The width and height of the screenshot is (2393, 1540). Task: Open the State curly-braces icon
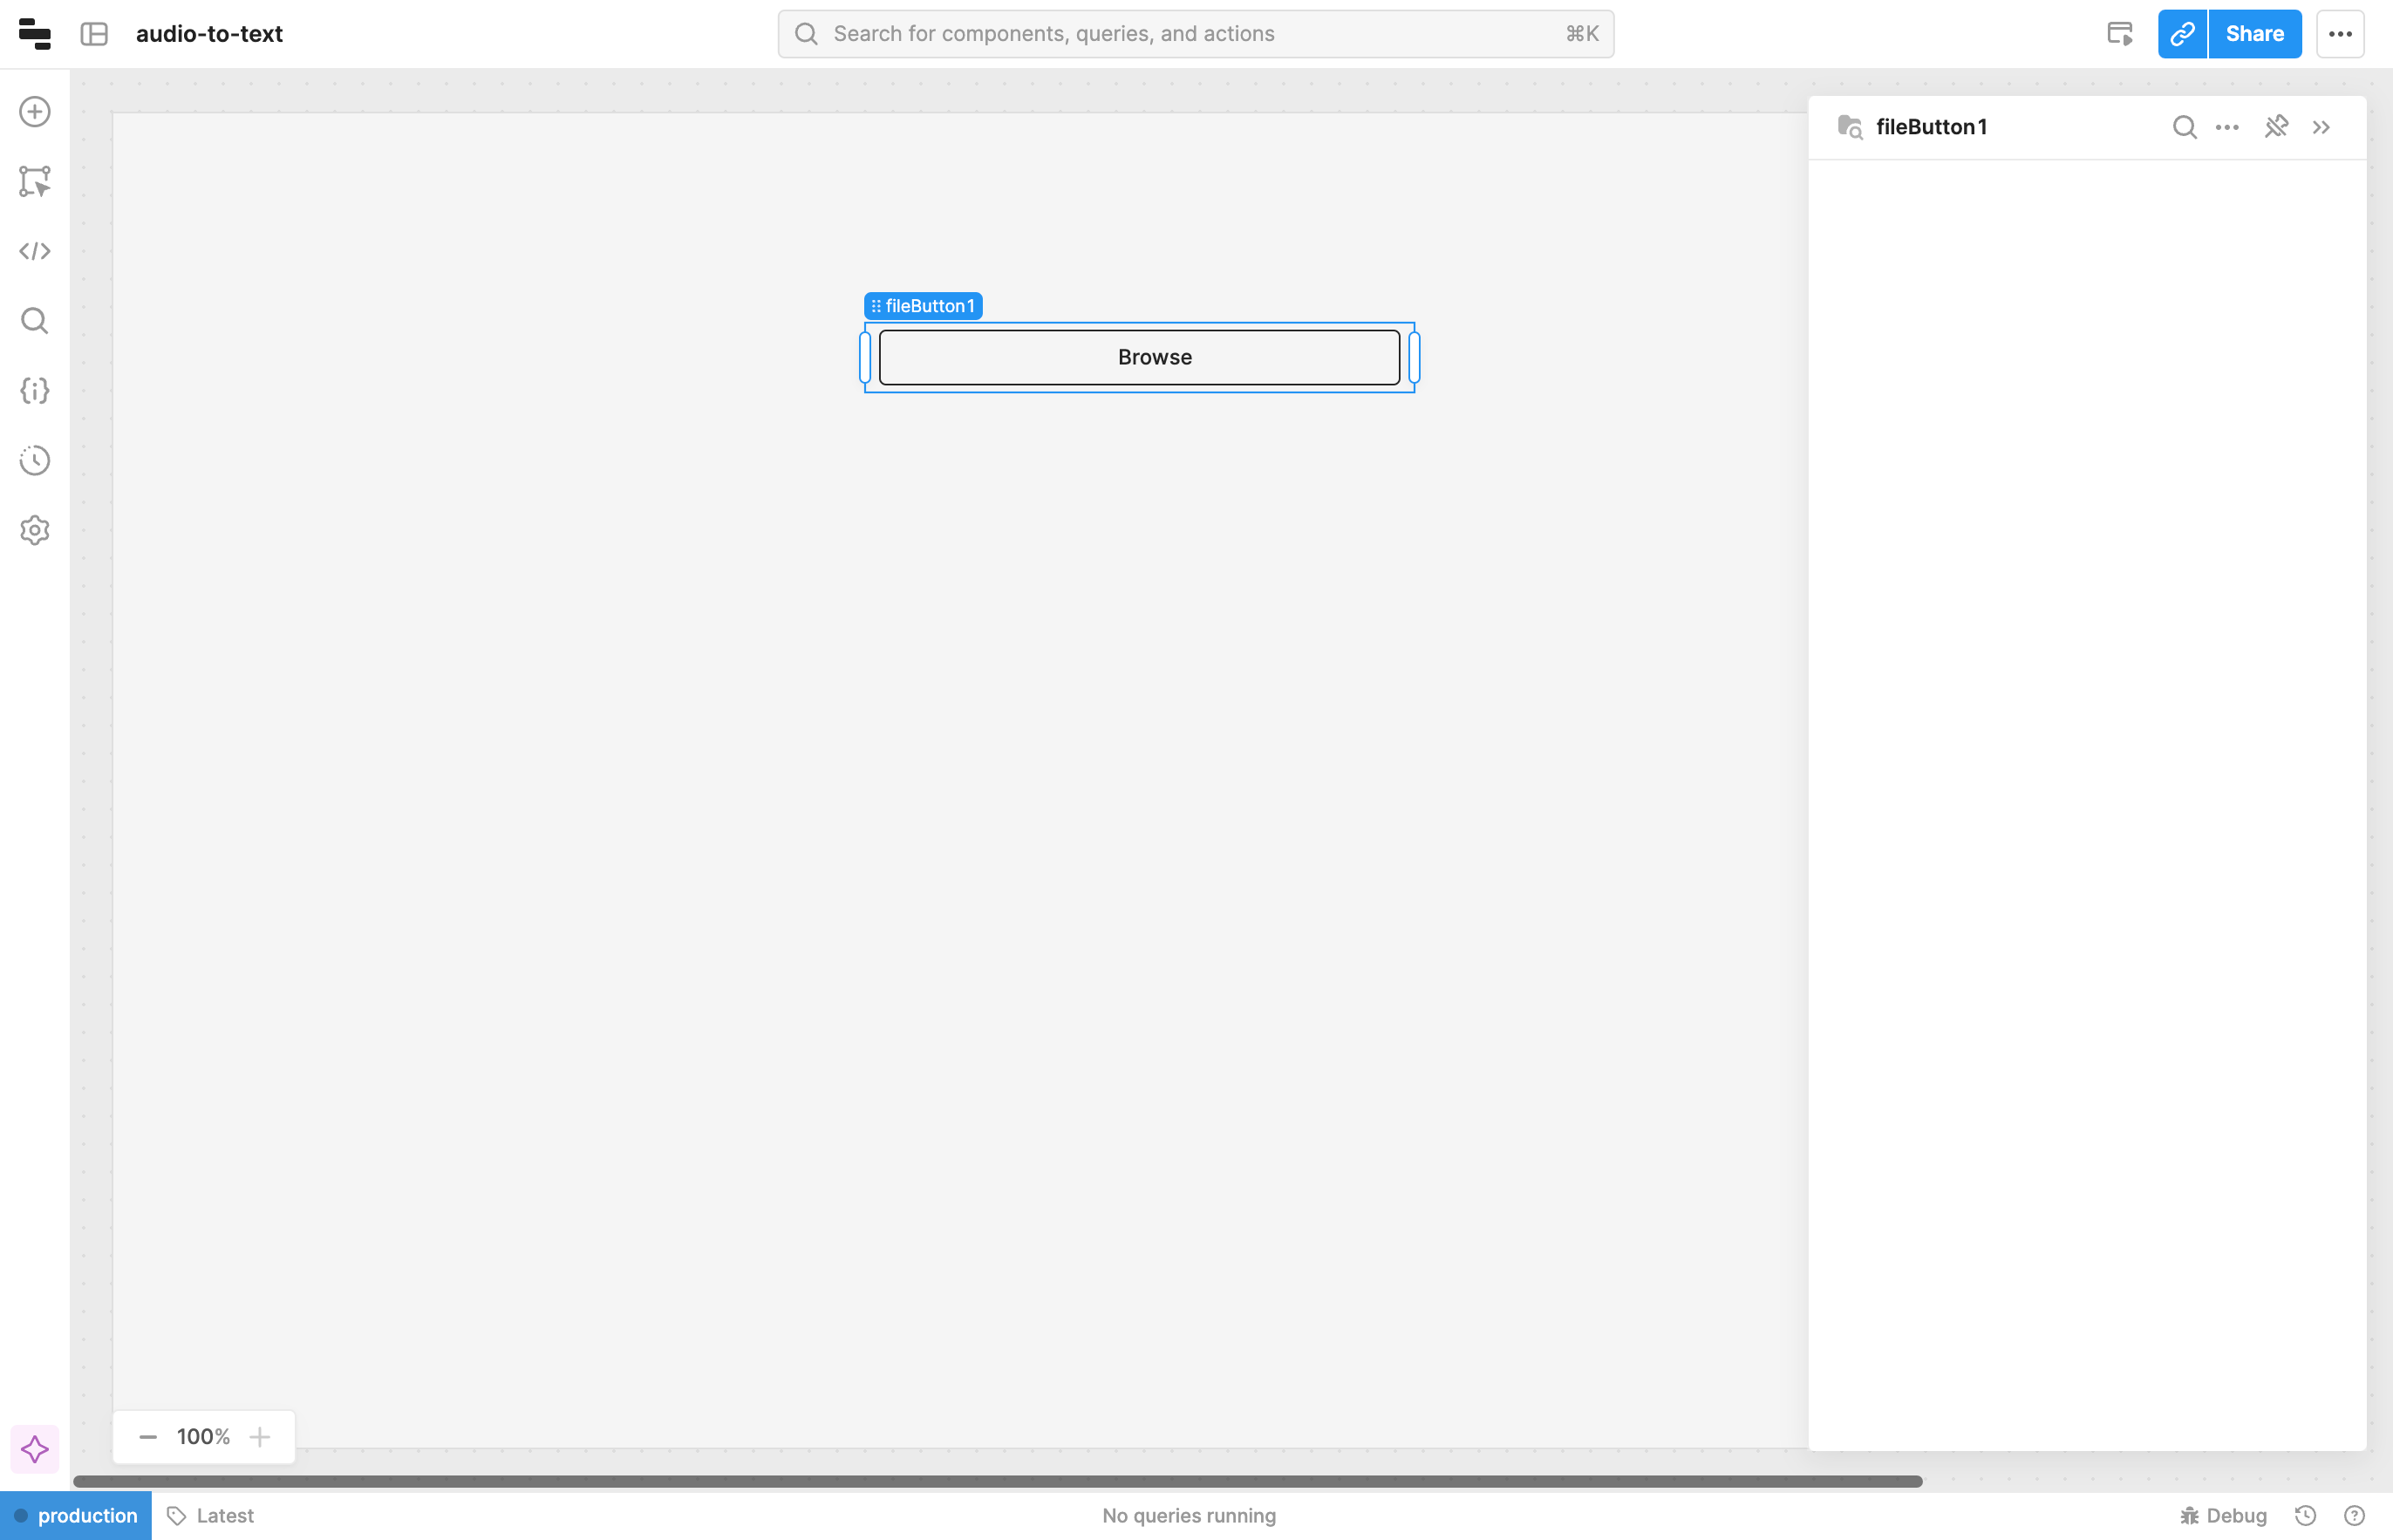35,391
